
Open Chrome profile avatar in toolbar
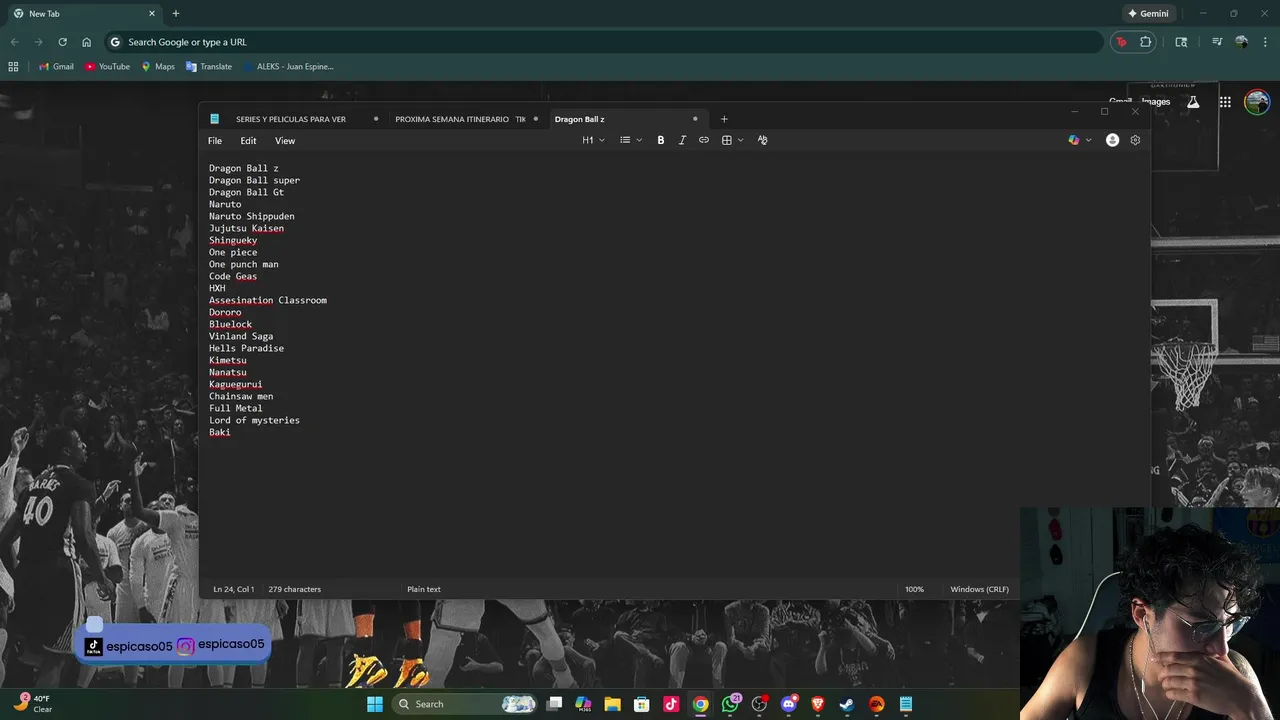[1241, 42]
